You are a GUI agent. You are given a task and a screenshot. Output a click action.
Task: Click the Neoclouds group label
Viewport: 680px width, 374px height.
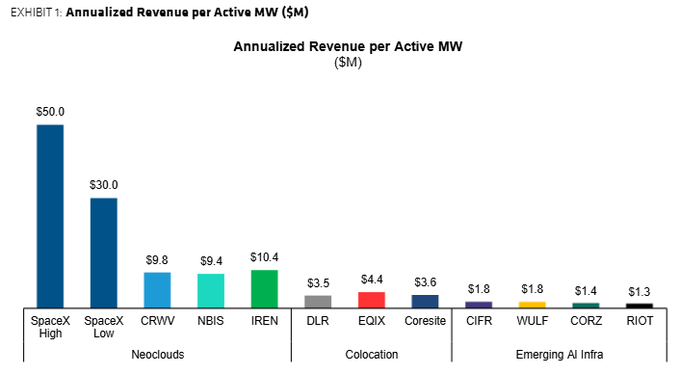coord(158,355)
